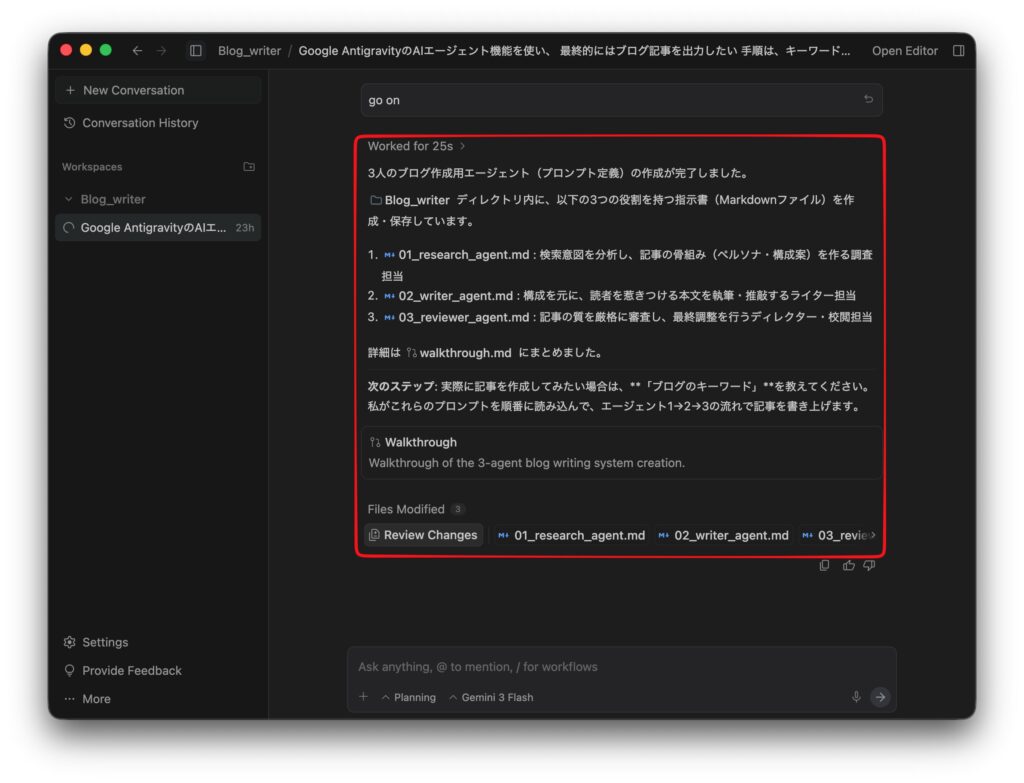Image resolution: width=1024 pixels, height=783 pixels.
Task: Toggle the right side panel icon
Action: click(x=958, y=51)
